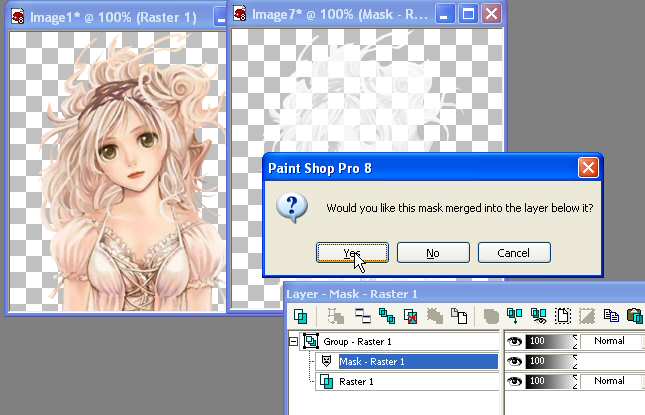Click the Delete Layer icon with red X
The width and height of the screenshot is (645, 415).
coord(411,316)
